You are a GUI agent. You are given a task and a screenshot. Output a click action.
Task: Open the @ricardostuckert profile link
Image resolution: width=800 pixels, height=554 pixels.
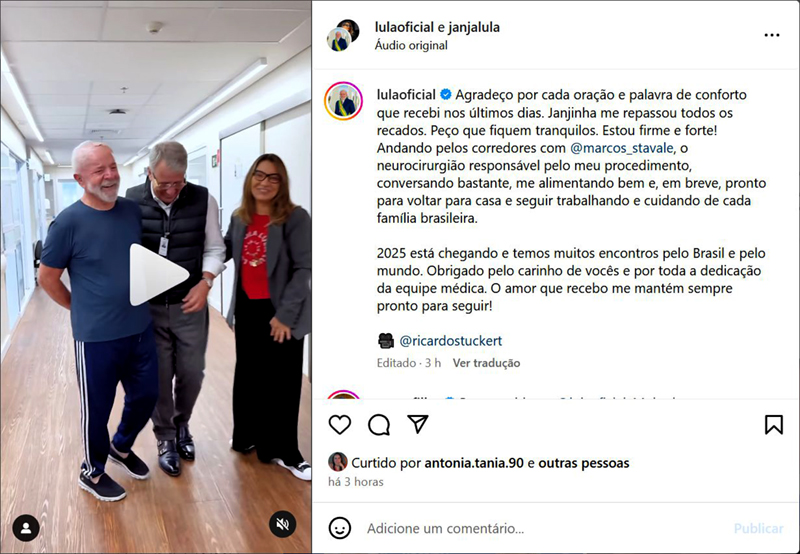[451, 341]
